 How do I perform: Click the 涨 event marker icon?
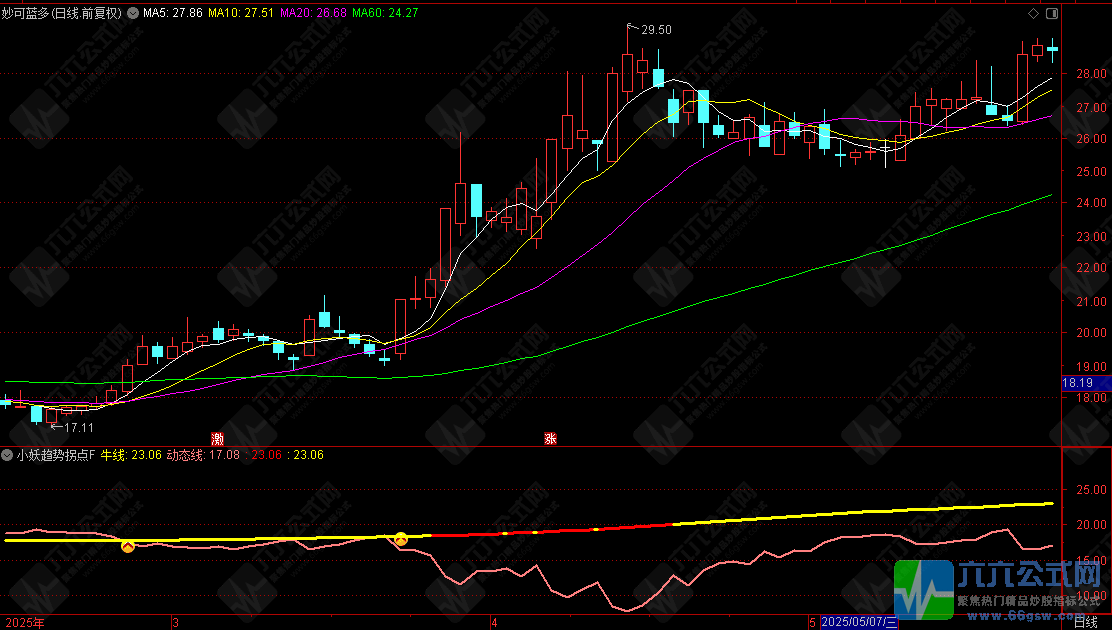(x=550, y=438)
